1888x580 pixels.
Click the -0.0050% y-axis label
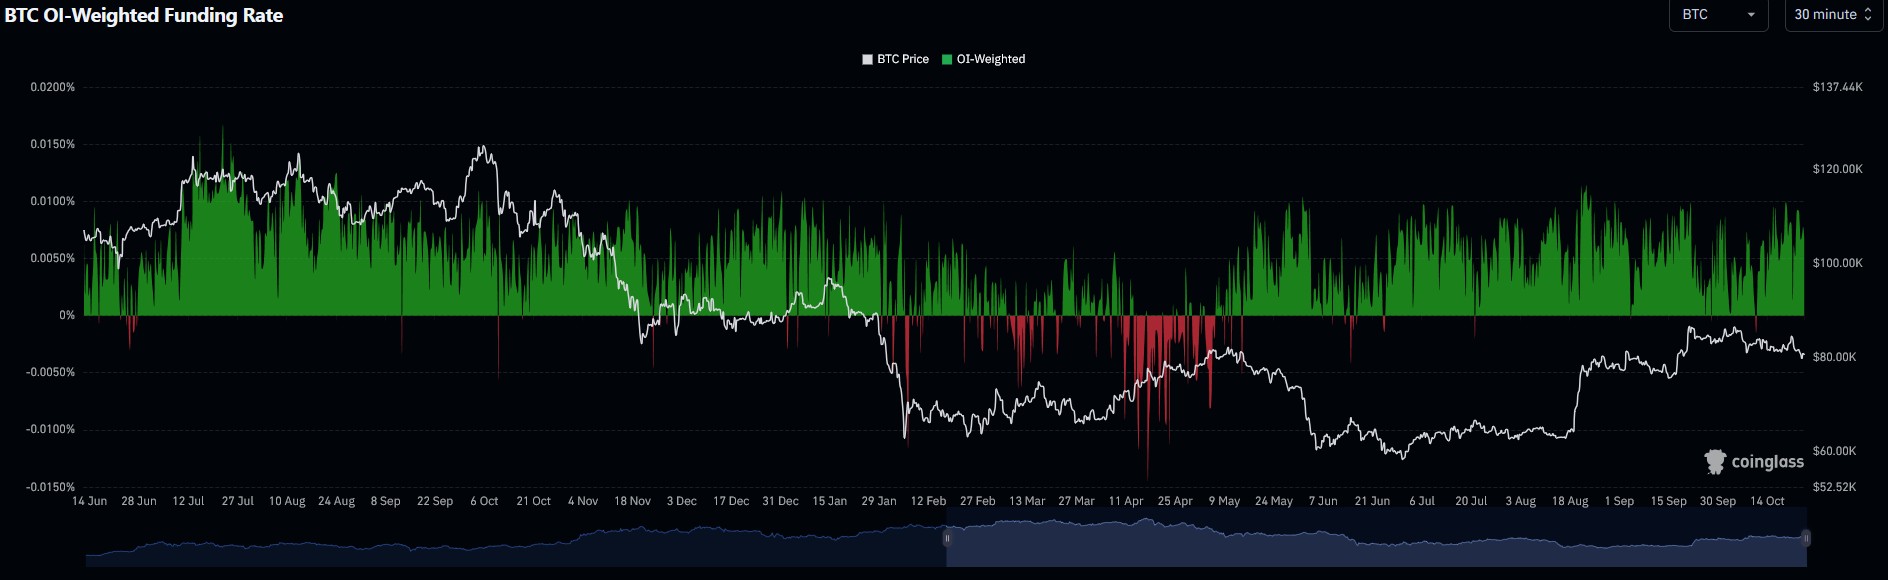[51, 372]
